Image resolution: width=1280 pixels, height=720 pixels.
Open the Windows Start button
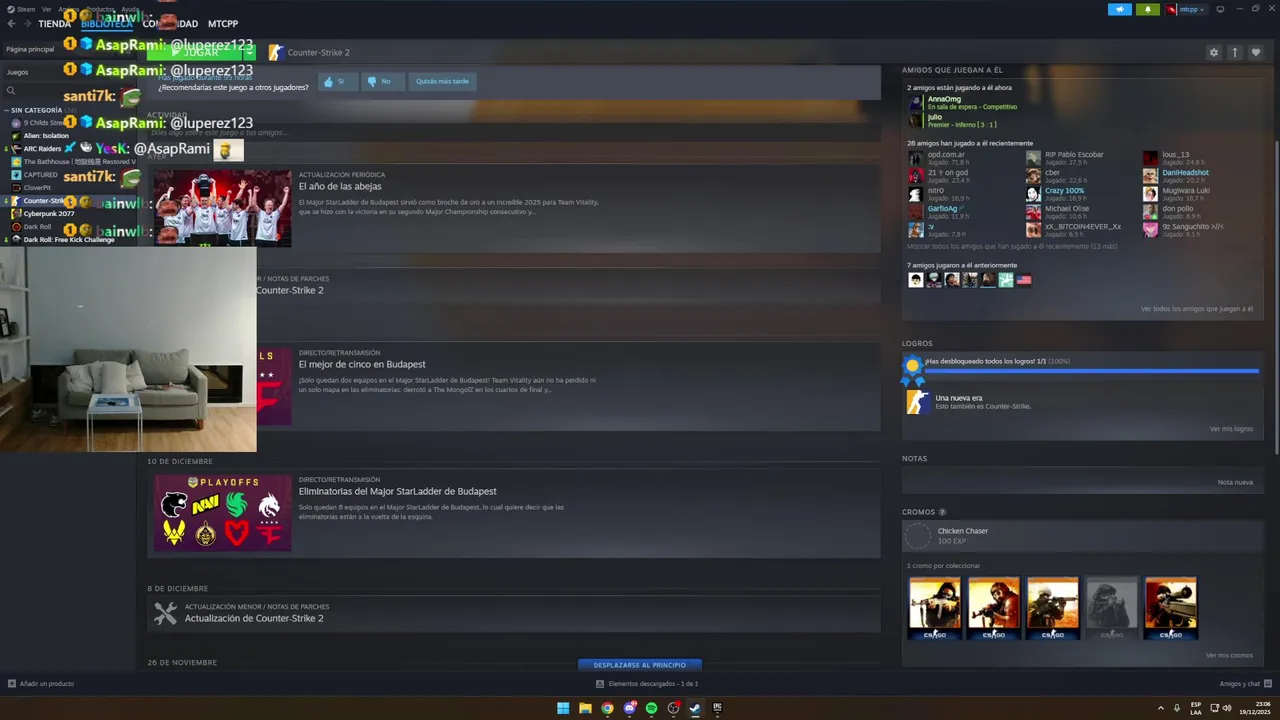click(563, 708)
